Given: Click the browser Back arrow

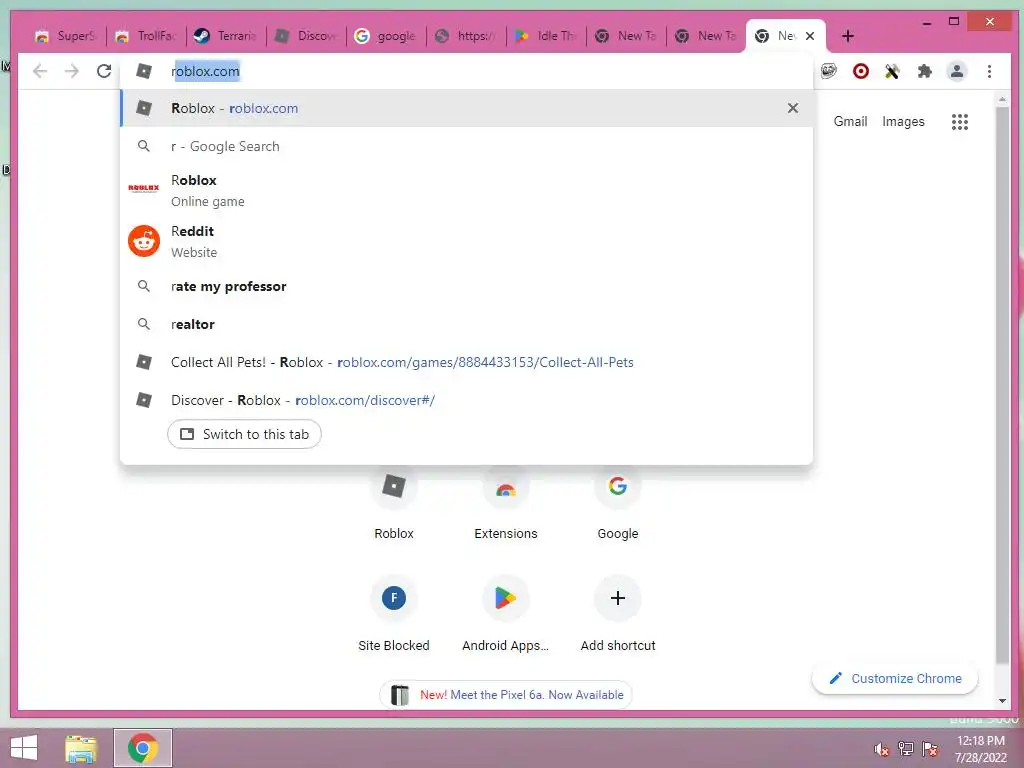Looking at the screenshot, I should pos(40,71).
